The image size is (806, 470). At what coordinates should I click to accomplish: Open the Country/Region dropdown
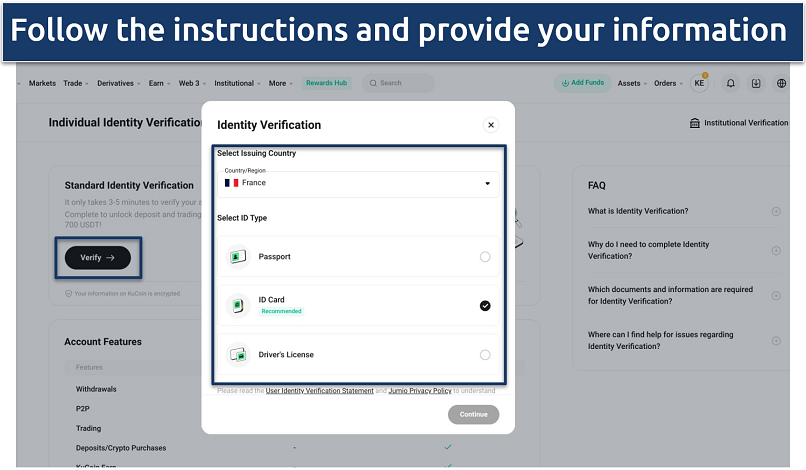point(358,183)
